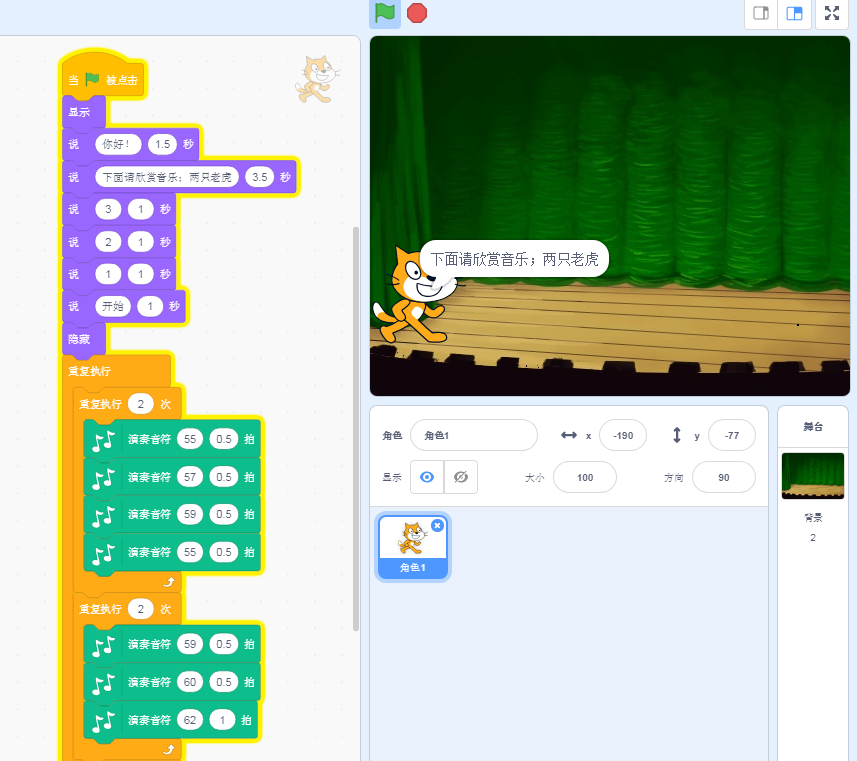This screenshot has height=761, width=857.
Task: Click the say block text field showing 3
Action: [108, 209]
